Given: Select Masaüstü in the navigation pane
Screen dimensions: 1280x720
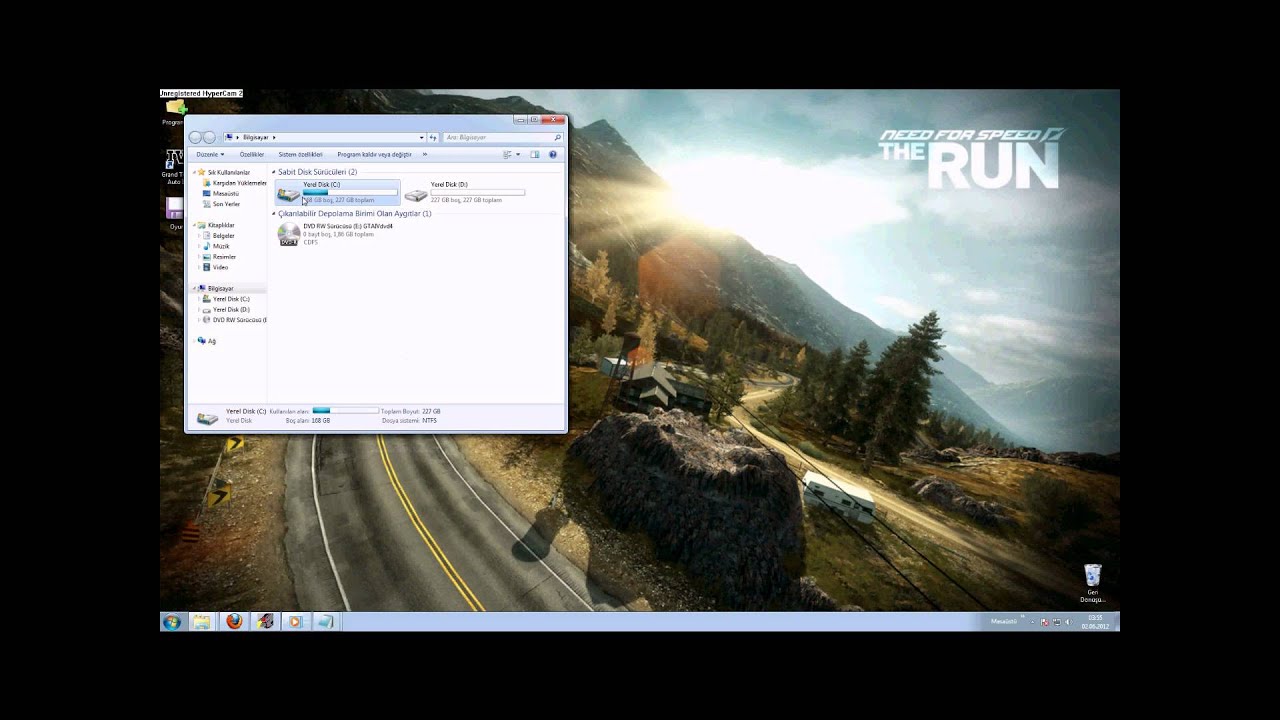Looking at the screenshot, I should click(225, 193).
